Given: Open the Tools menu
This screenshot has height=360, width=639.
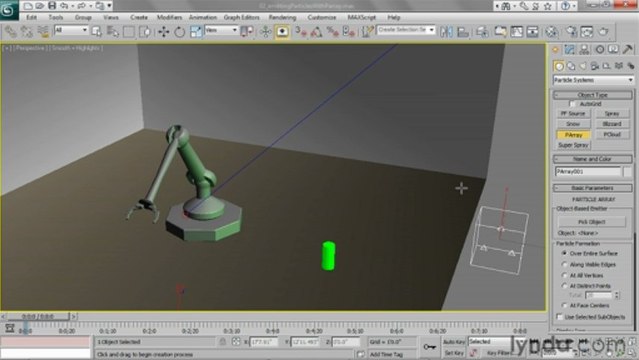Looking at the screenshot, I should tap(56, 18).
